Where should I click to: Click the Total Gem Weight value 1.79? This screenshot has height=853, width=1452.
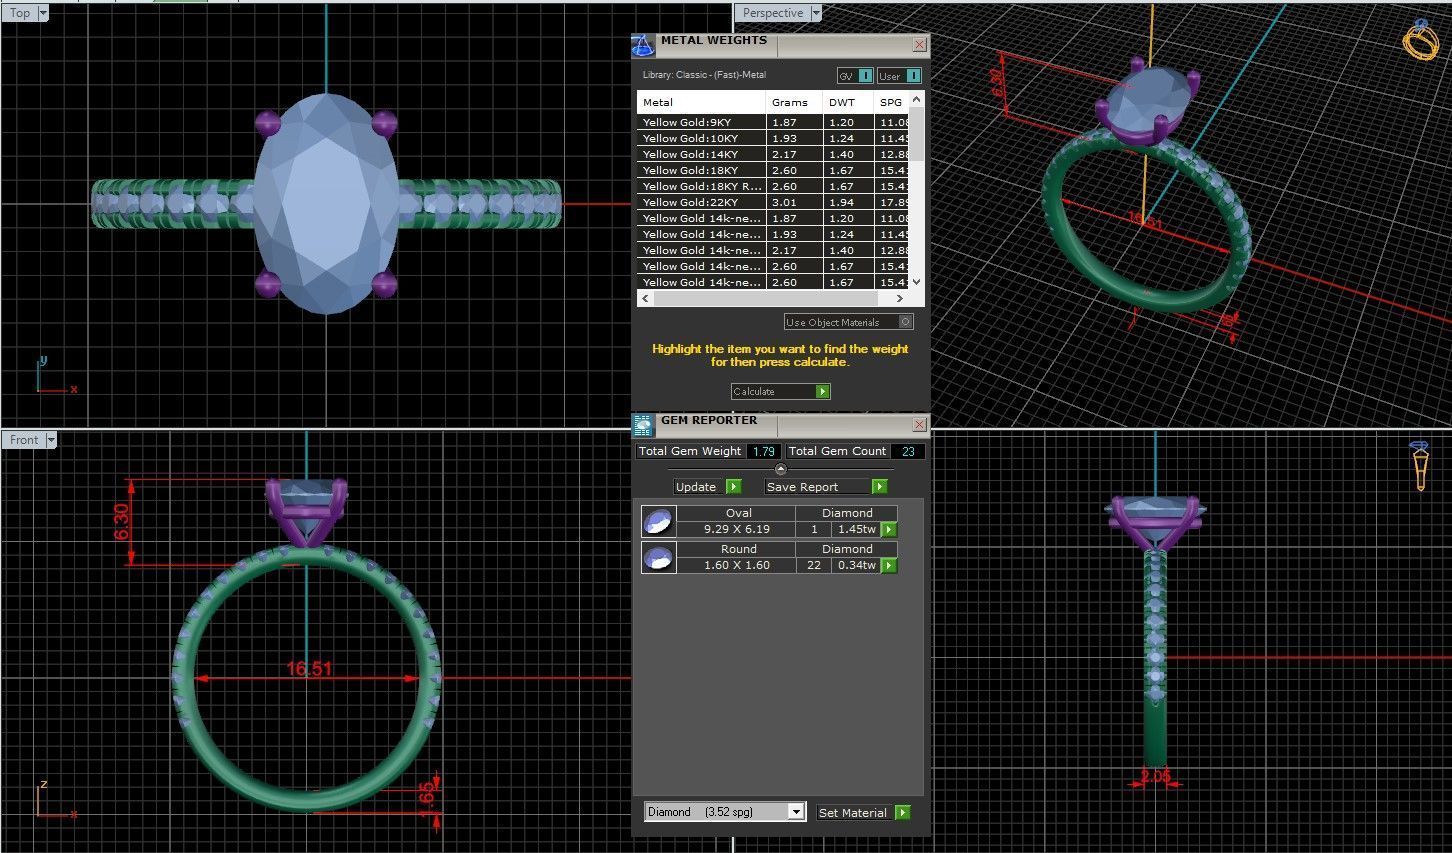[764, 451]
